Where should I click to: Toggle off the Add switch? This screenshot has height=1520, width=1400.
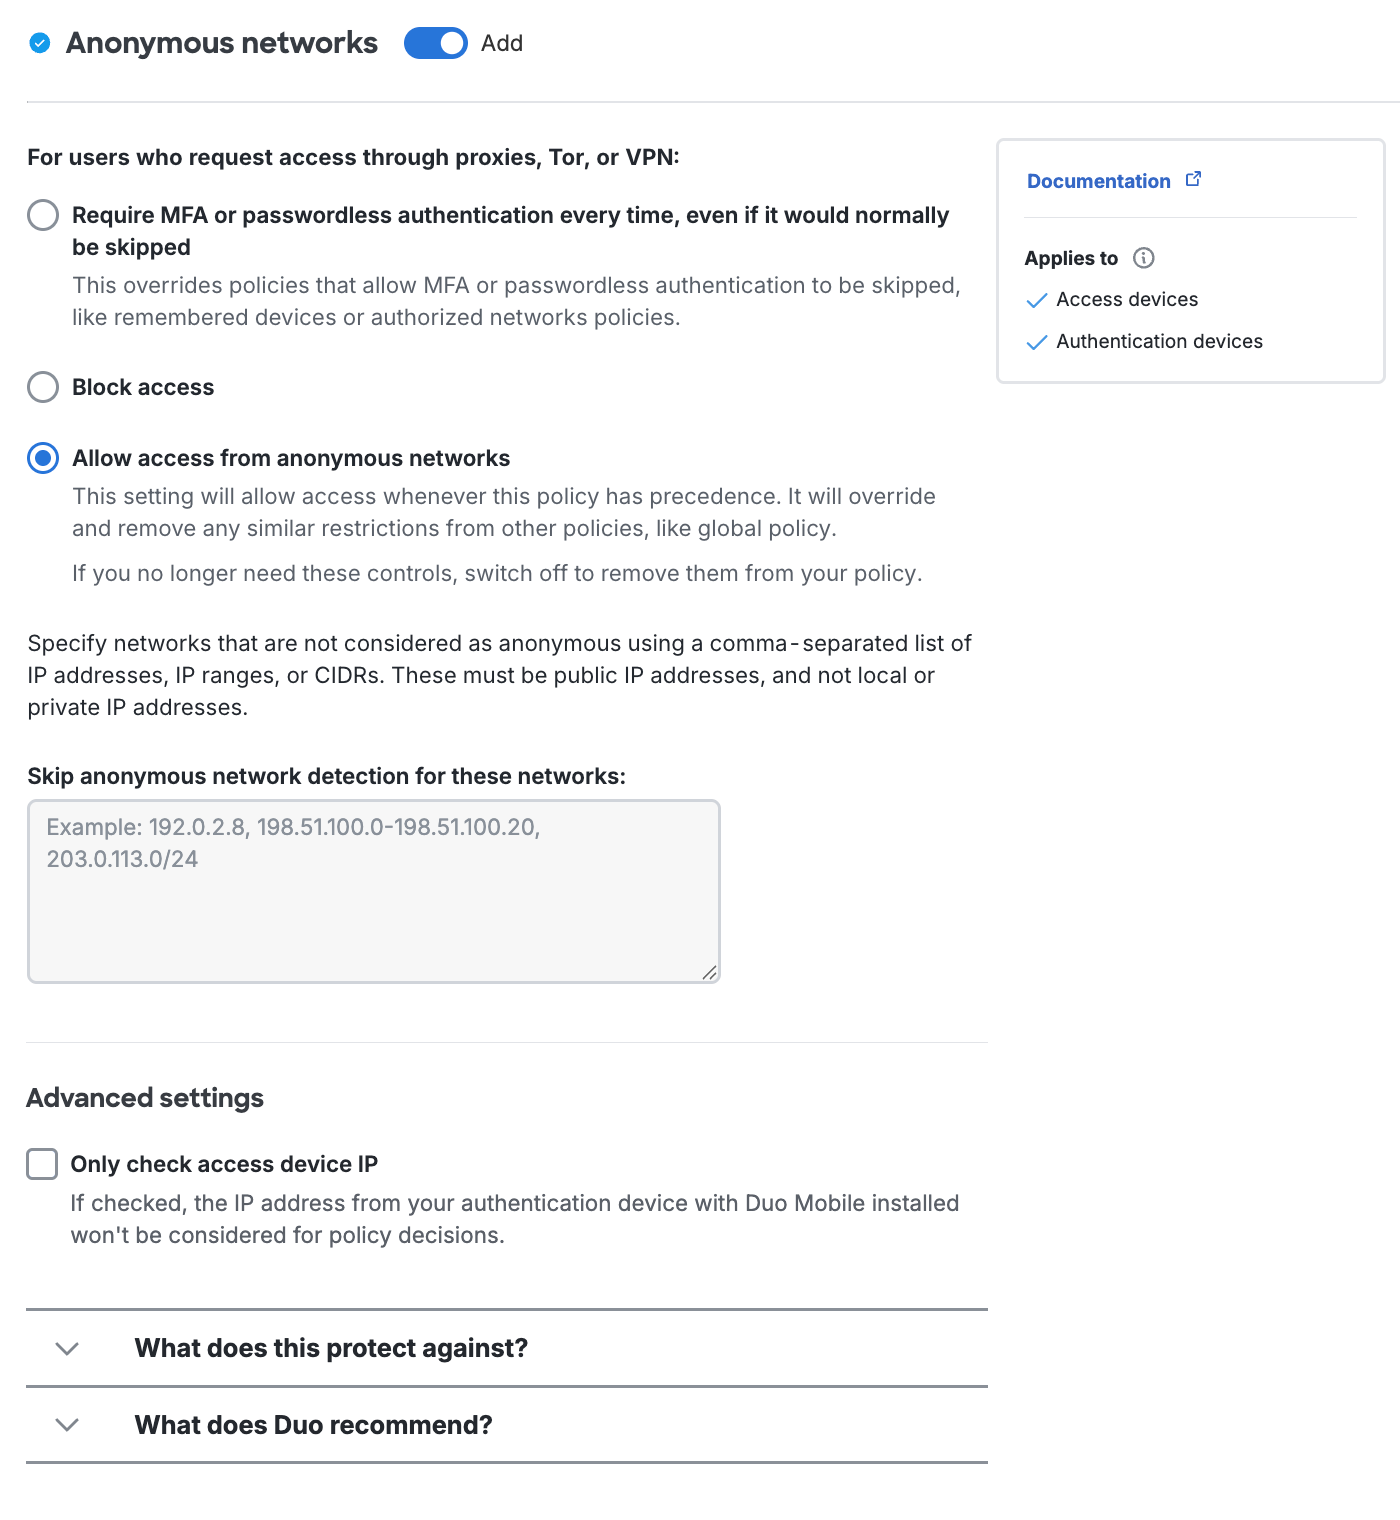[x=435, y=43]
